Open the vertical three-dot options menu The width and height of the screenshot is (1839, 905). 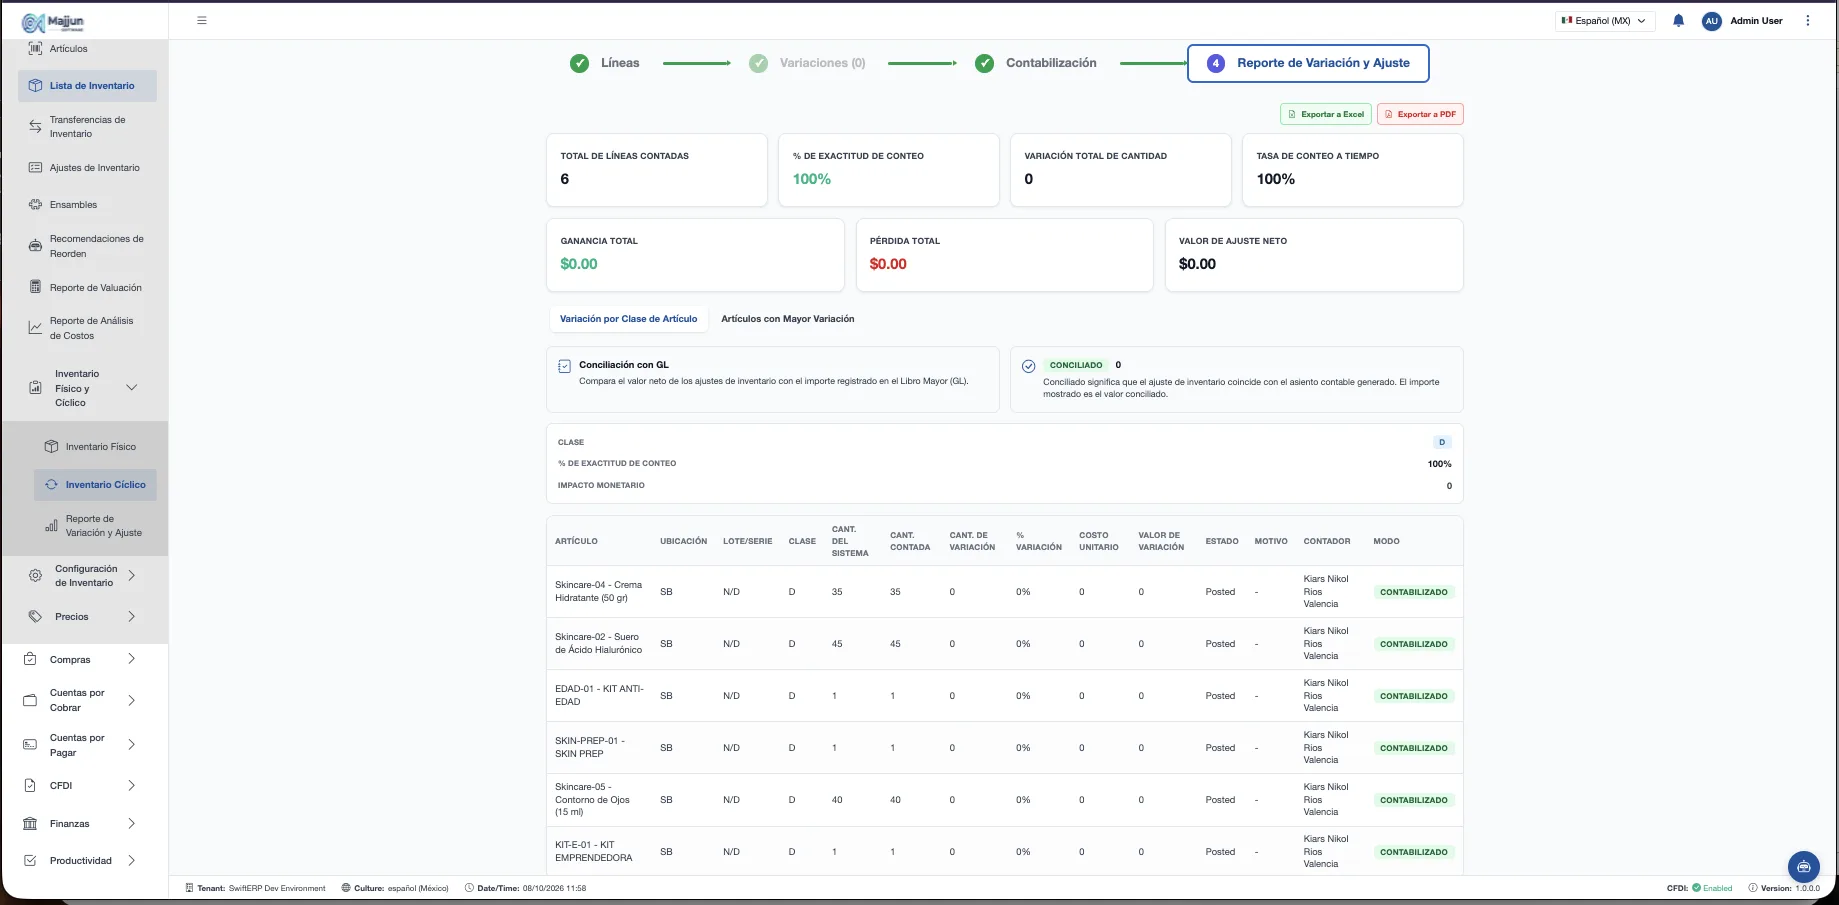click(1807, 20)
